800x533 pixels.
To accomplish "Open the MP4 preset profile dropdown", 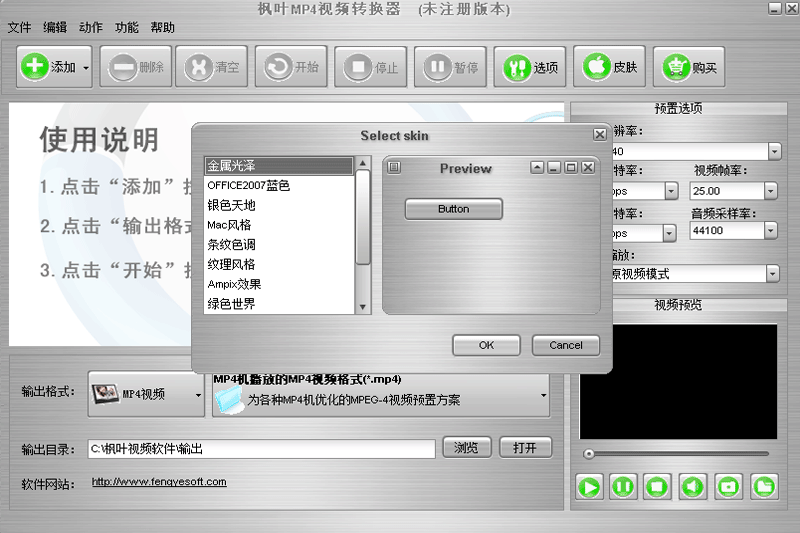I will 381,395.
